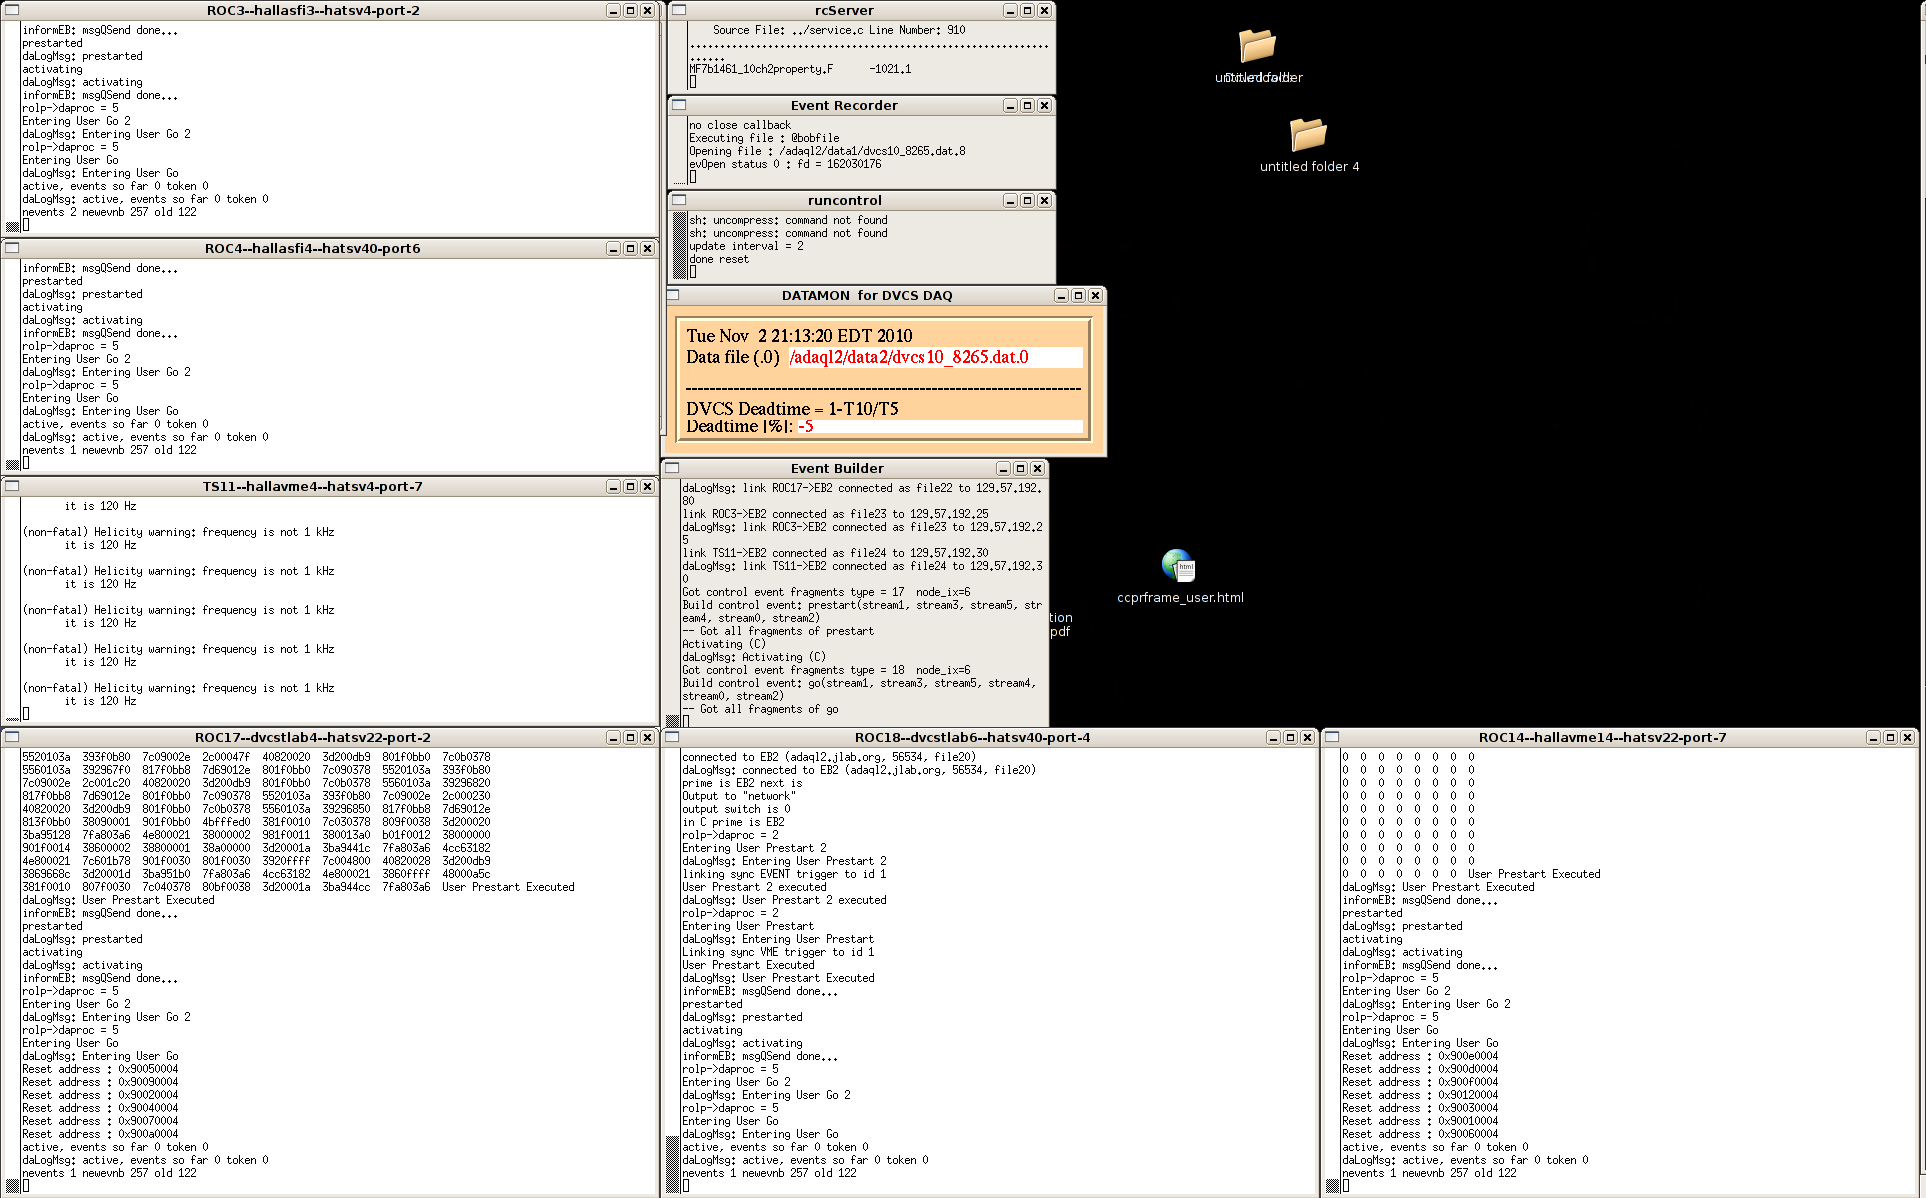The height and width of the screenshot is (1198, 1926).
Task: Open window menu icon of rcServer window
Action: coord(679,10)
